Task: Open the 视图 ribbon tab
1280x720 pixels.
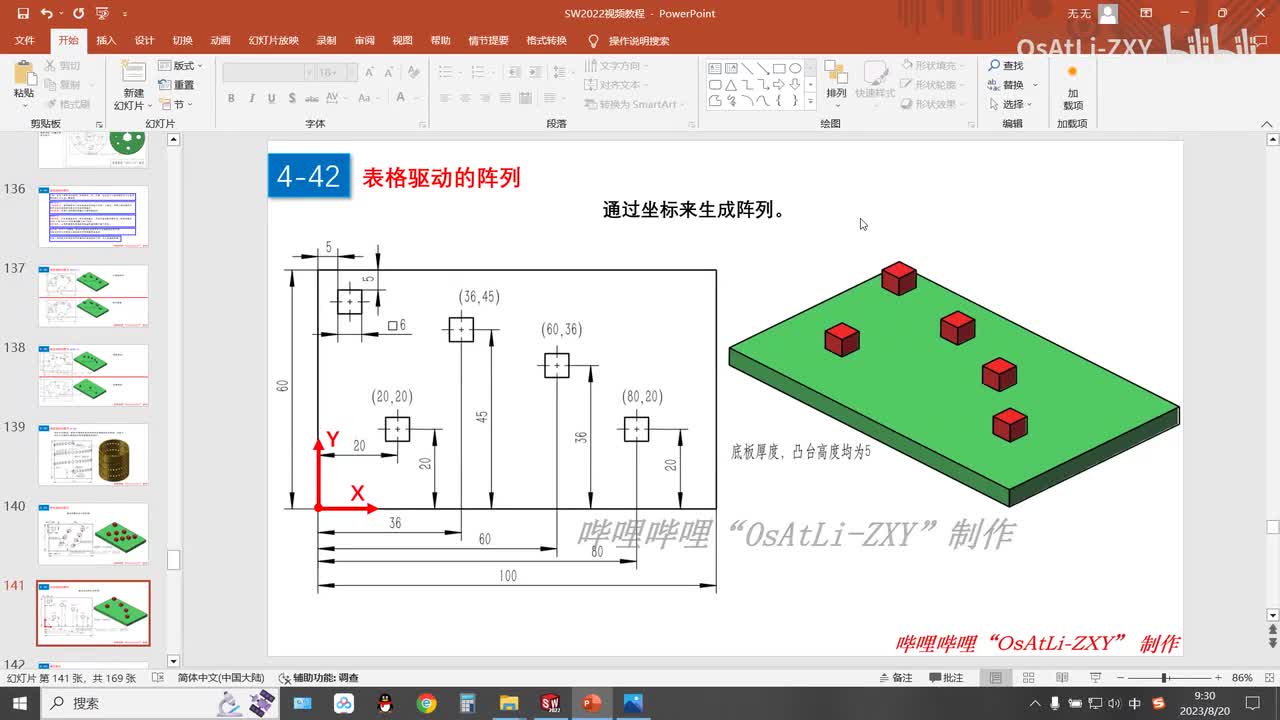Action: tap(402, 41)
